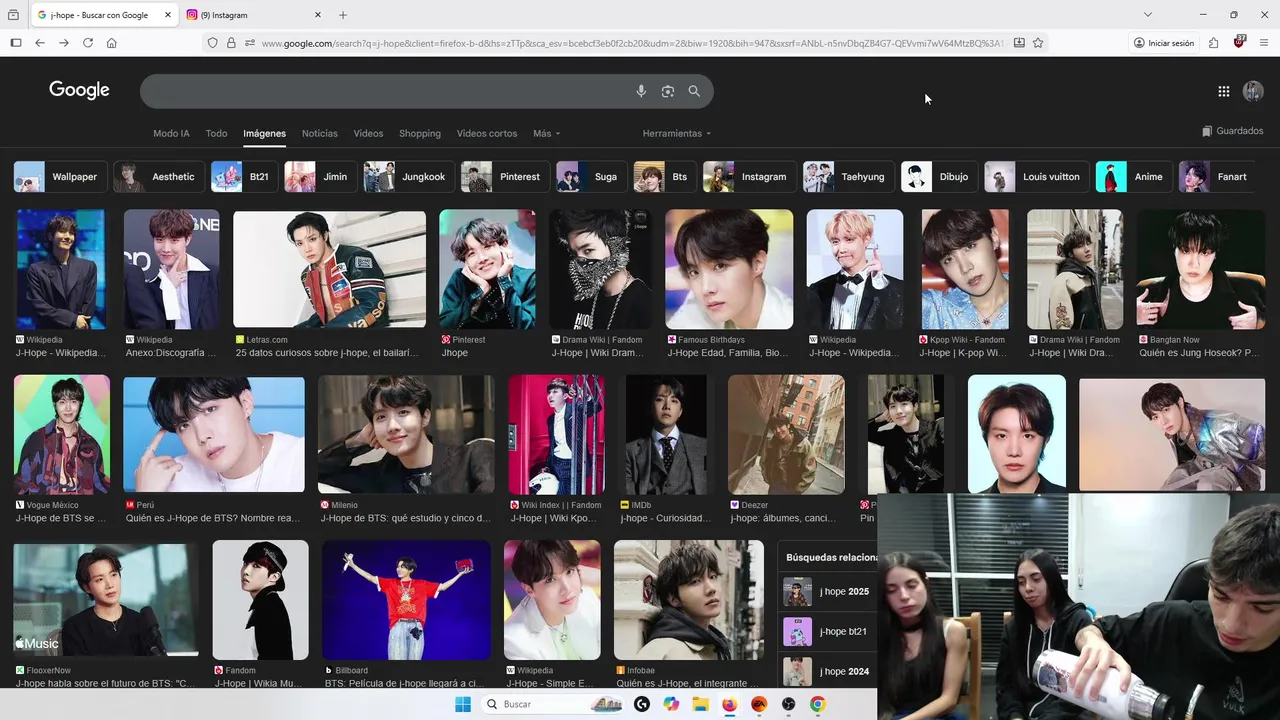View site security padlock info

pyautogui.click(x=231, y=43)
